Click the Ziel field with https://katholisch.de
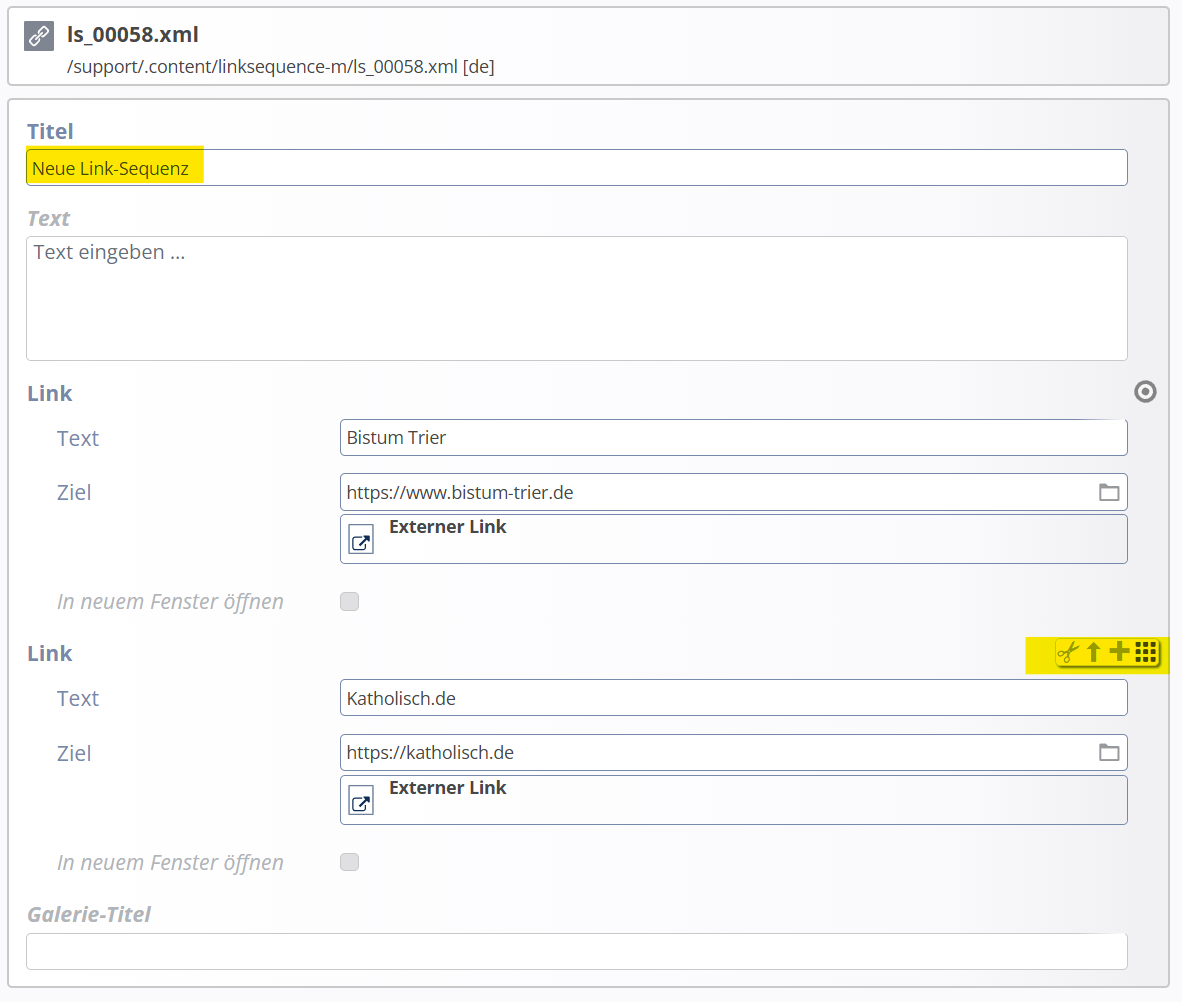 pos(733,752)
